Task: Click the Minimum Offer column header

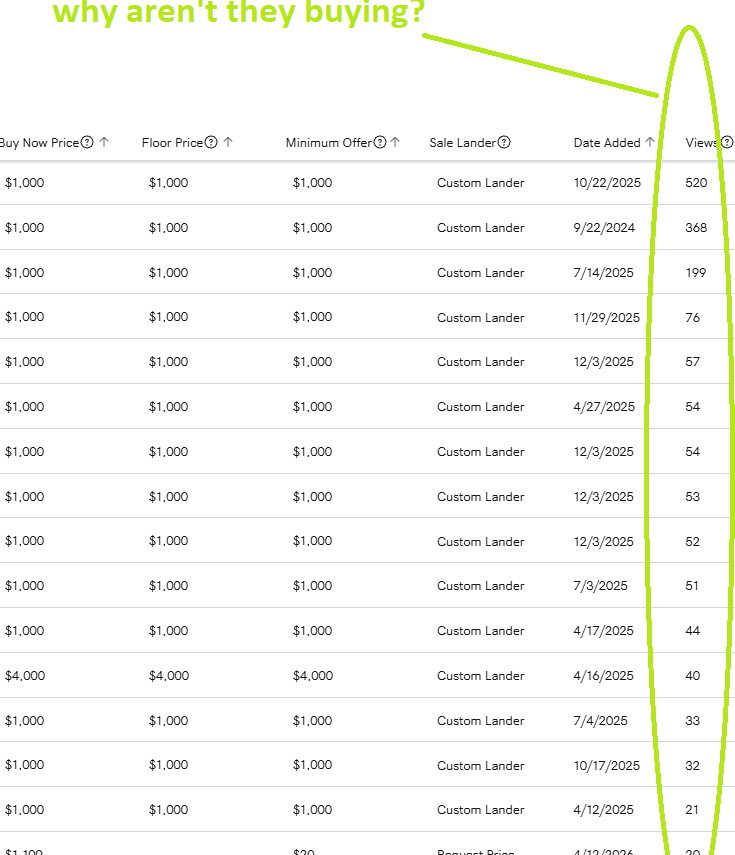Action: [x=329, y=143]
